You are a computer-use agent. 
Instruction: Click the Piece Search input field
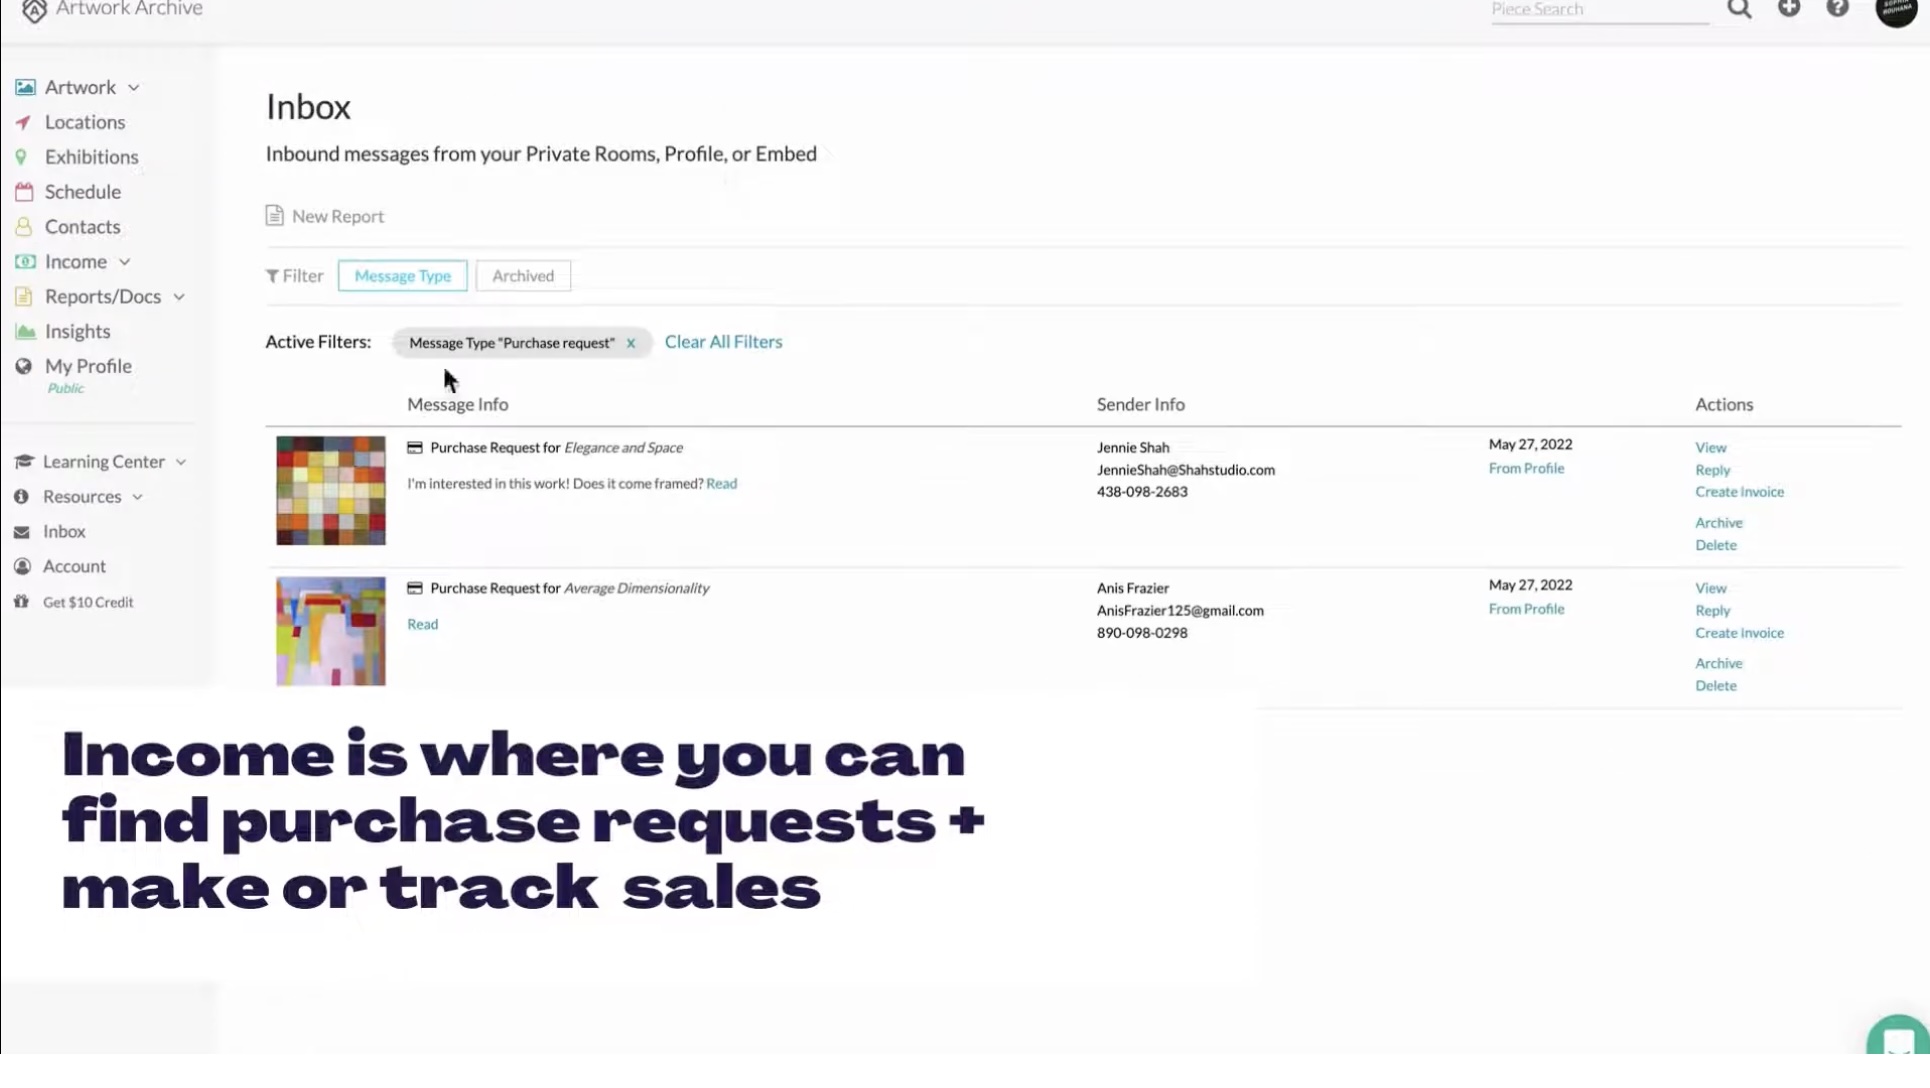coord(1600,10)
